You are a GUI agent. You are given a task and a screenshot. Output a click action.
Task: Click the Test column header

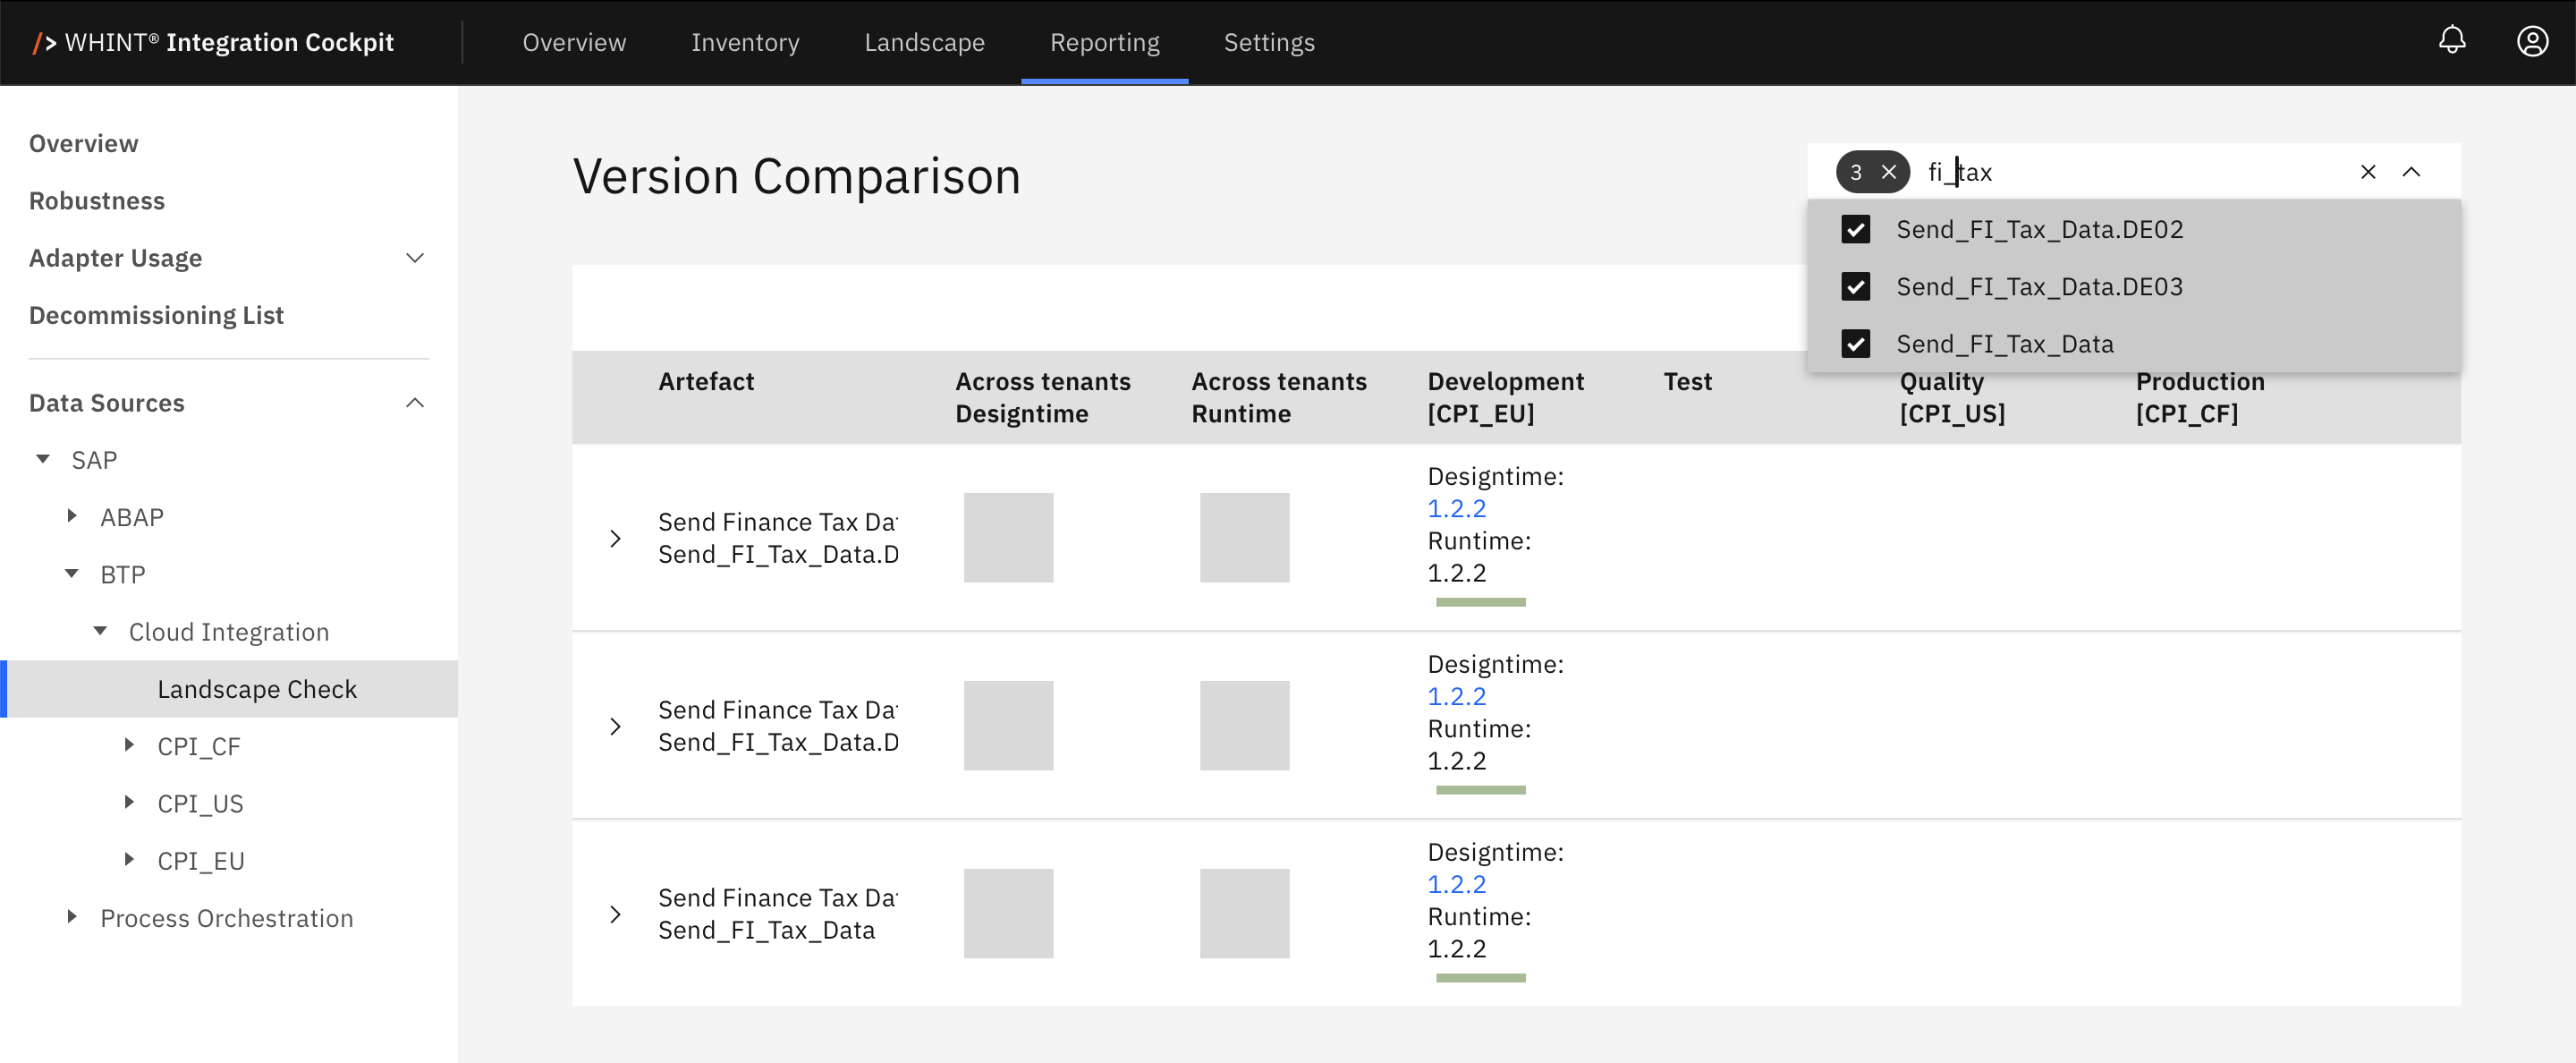pos(1687,381)
